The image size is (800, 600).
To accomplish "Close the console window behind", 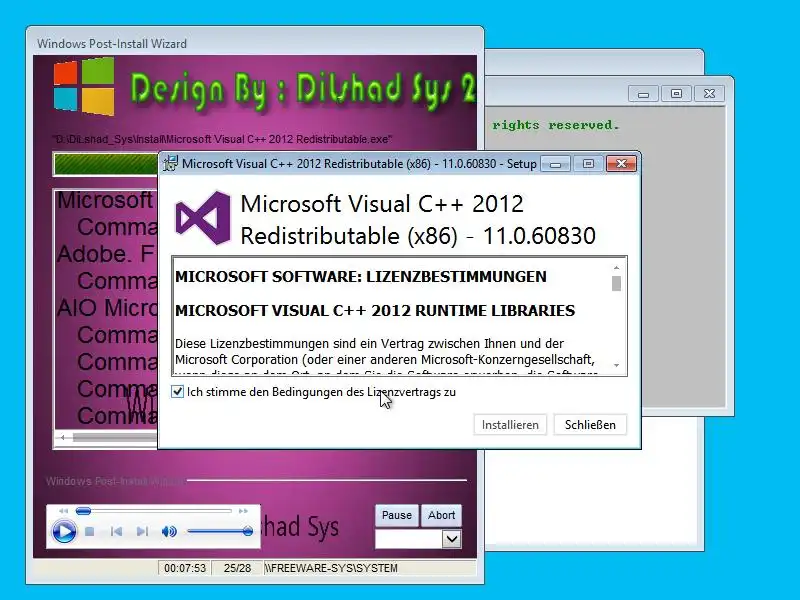I will coord(709,94).
